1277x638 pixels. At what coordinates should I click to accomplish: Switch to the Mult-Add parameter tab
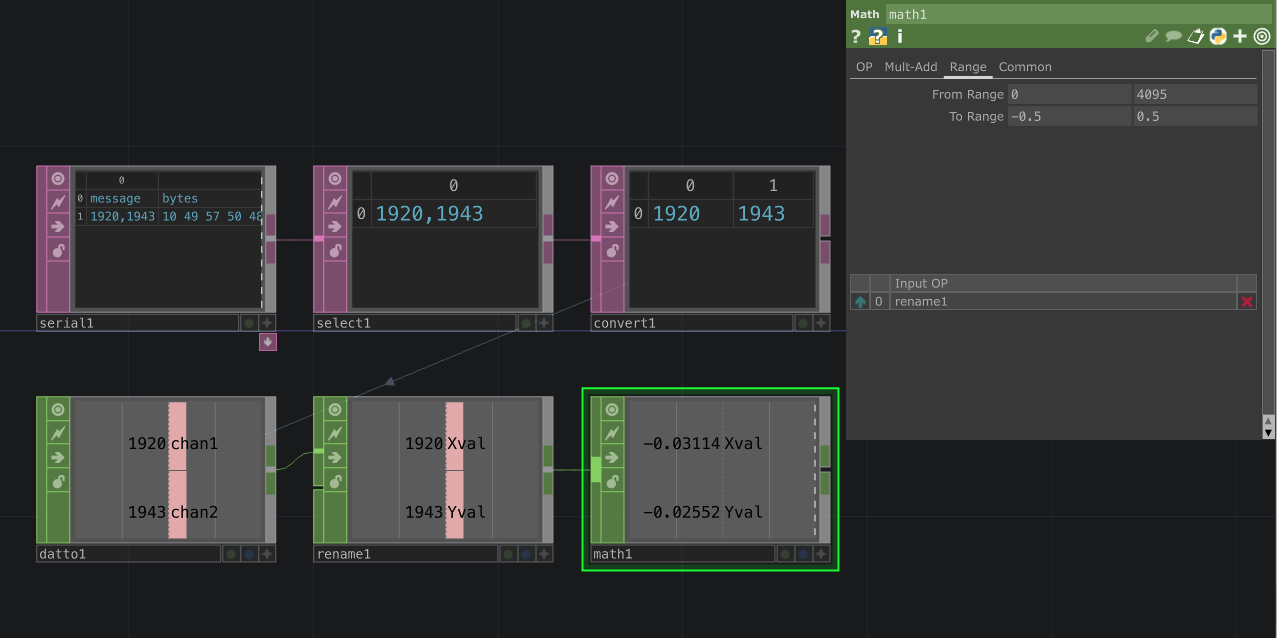pos(910,67)
